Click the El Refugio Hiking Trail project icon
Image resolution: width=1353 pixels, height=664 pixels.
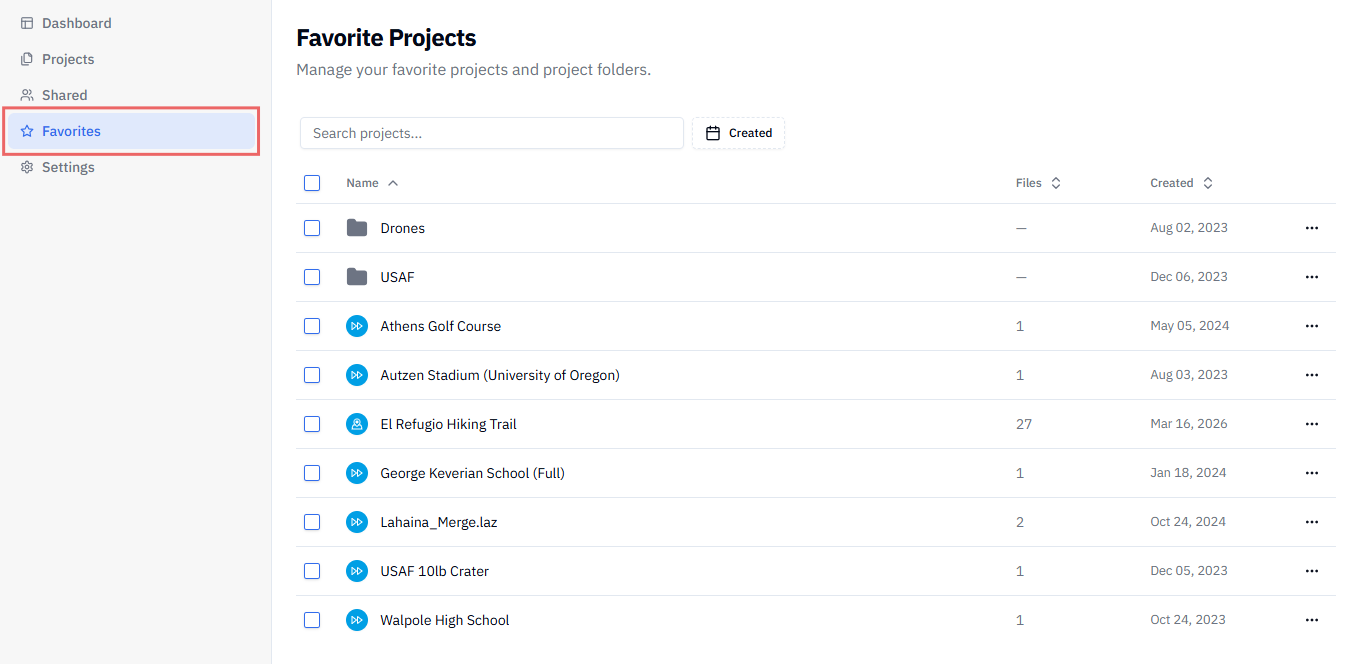357,424
